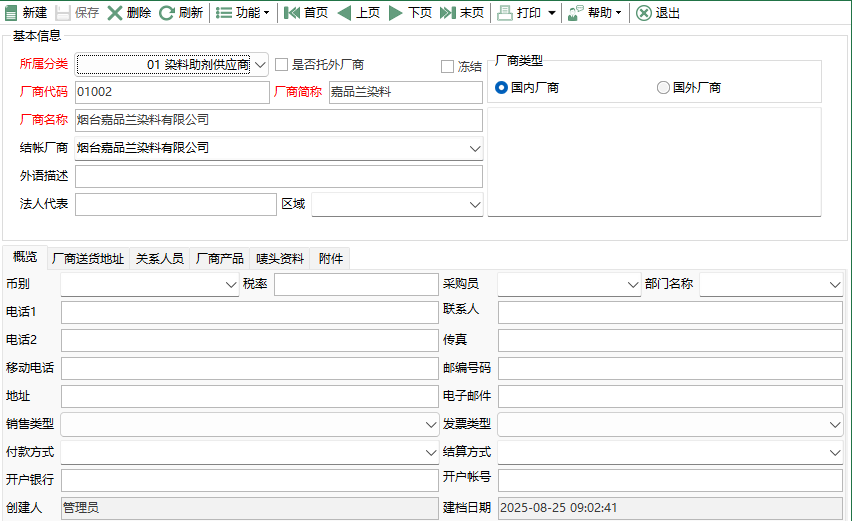Click the Refresh (刷新) icon

[x=167, y=13]
